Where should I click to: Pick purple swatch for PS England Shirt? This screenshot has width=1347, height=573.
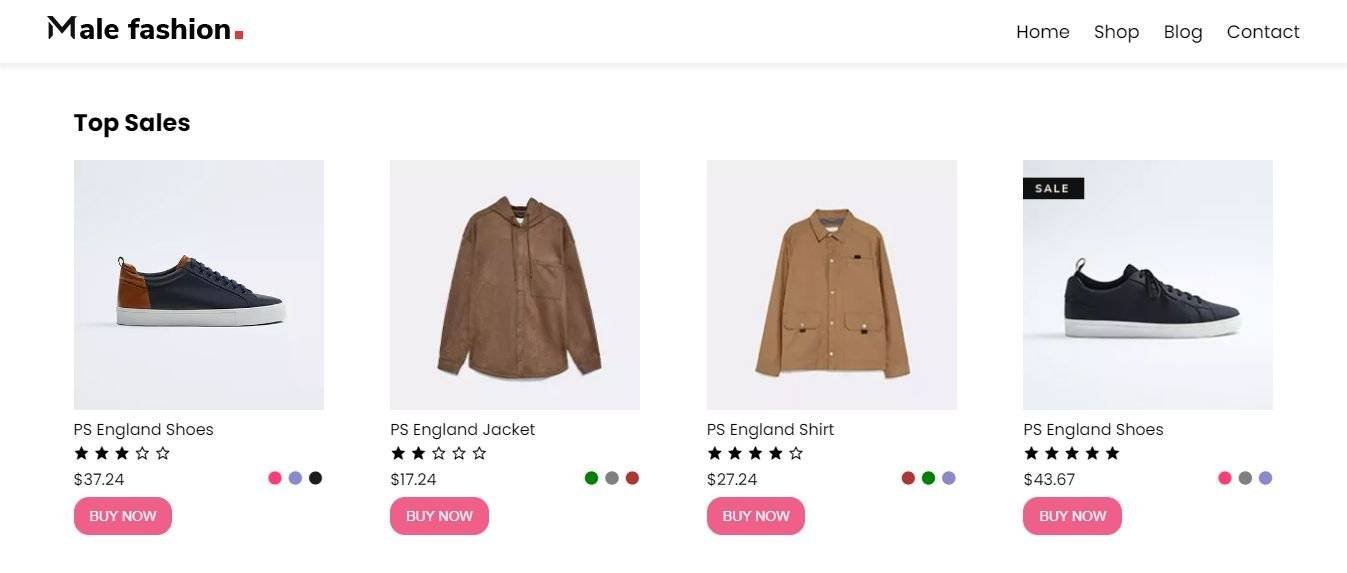tap(949, 478)
